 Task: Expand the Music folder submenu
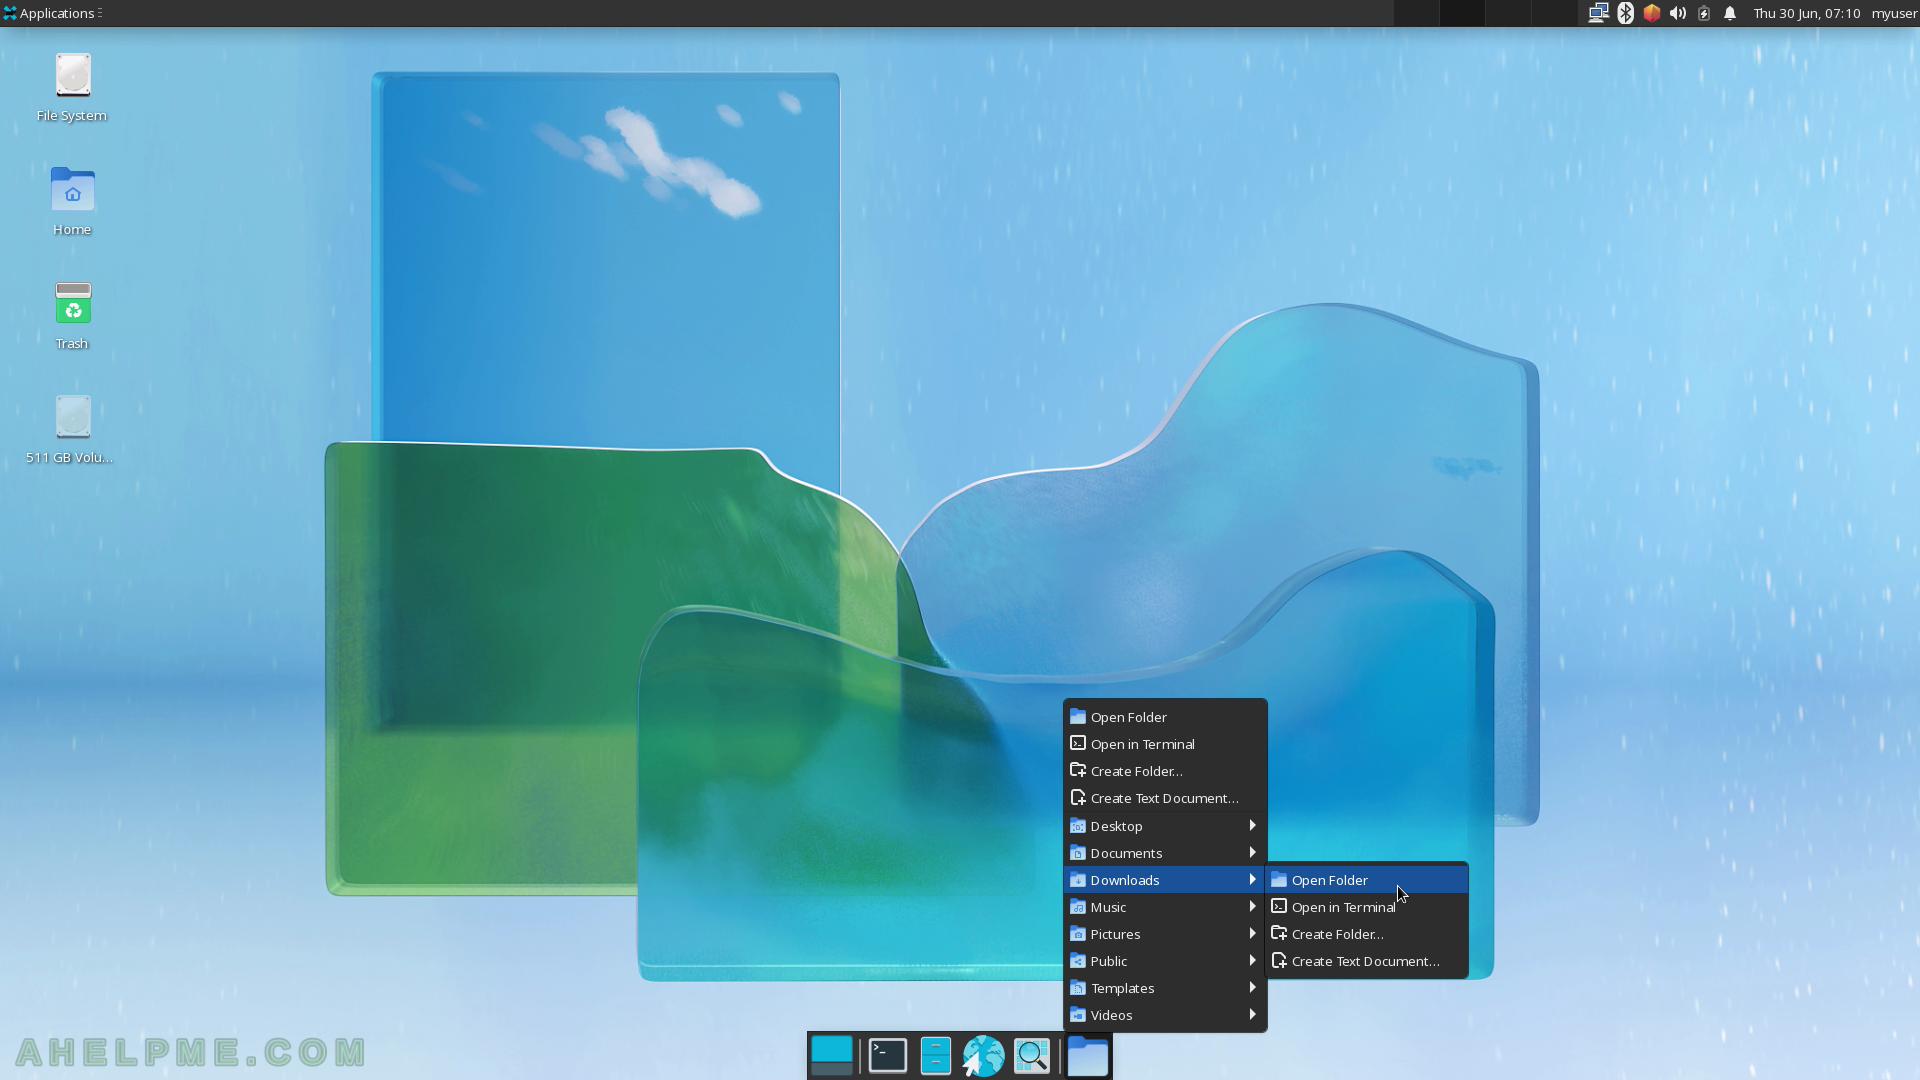point(1165,907)
